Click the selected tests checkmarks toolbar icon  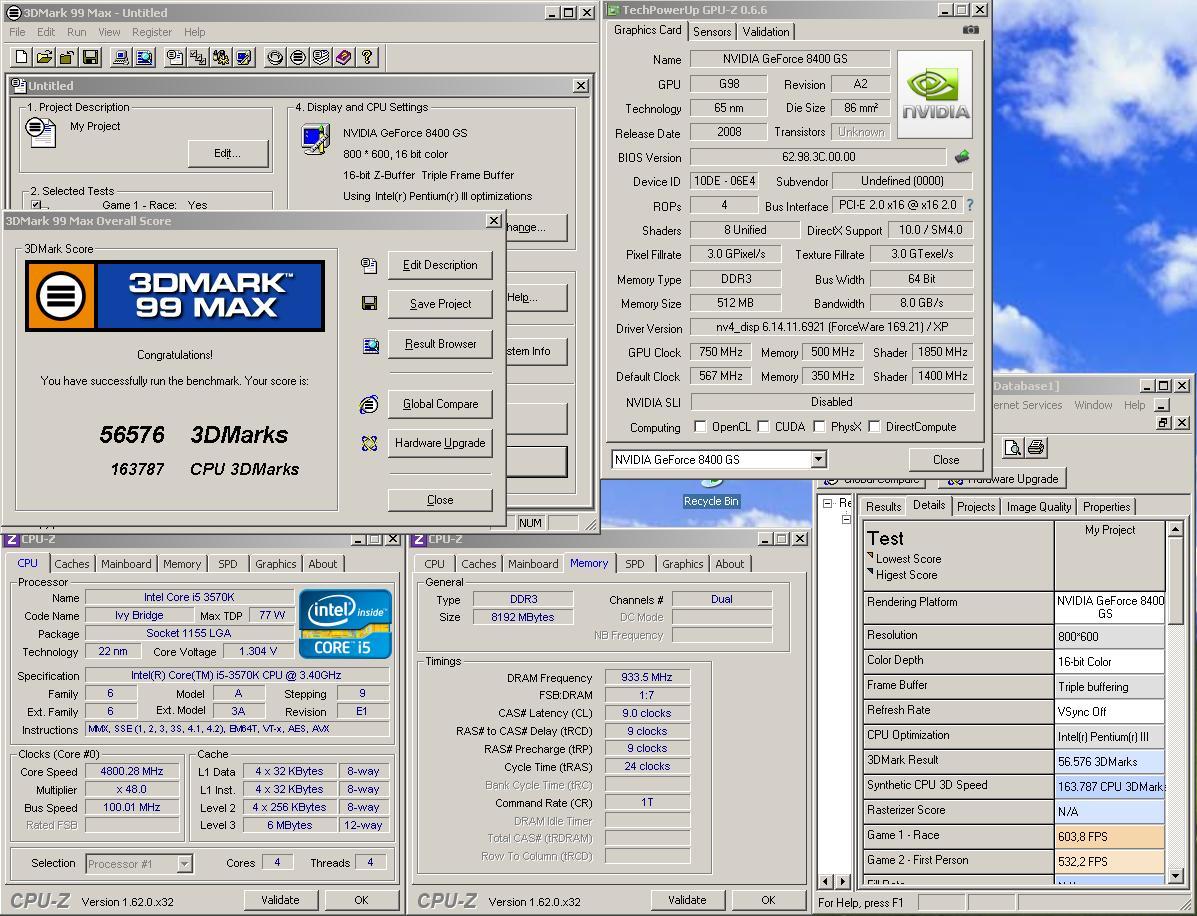198,57
